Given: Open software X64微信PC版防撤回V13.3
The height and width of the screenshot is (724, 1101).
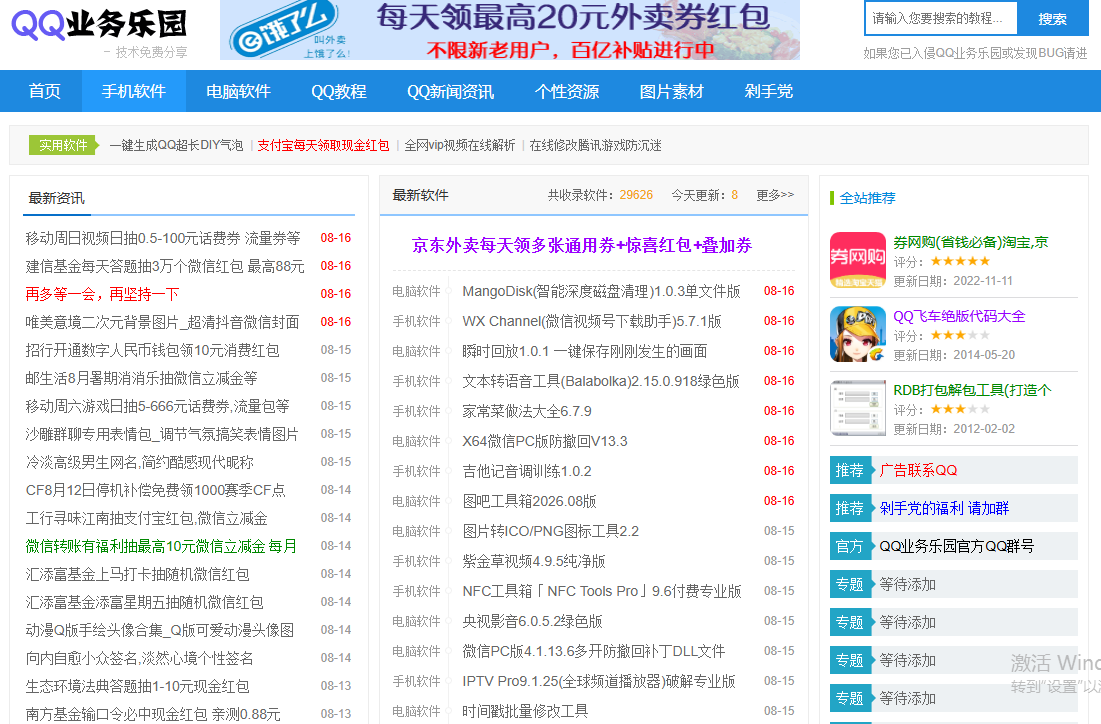Looking at the screenshot, I should pos(545,442).
